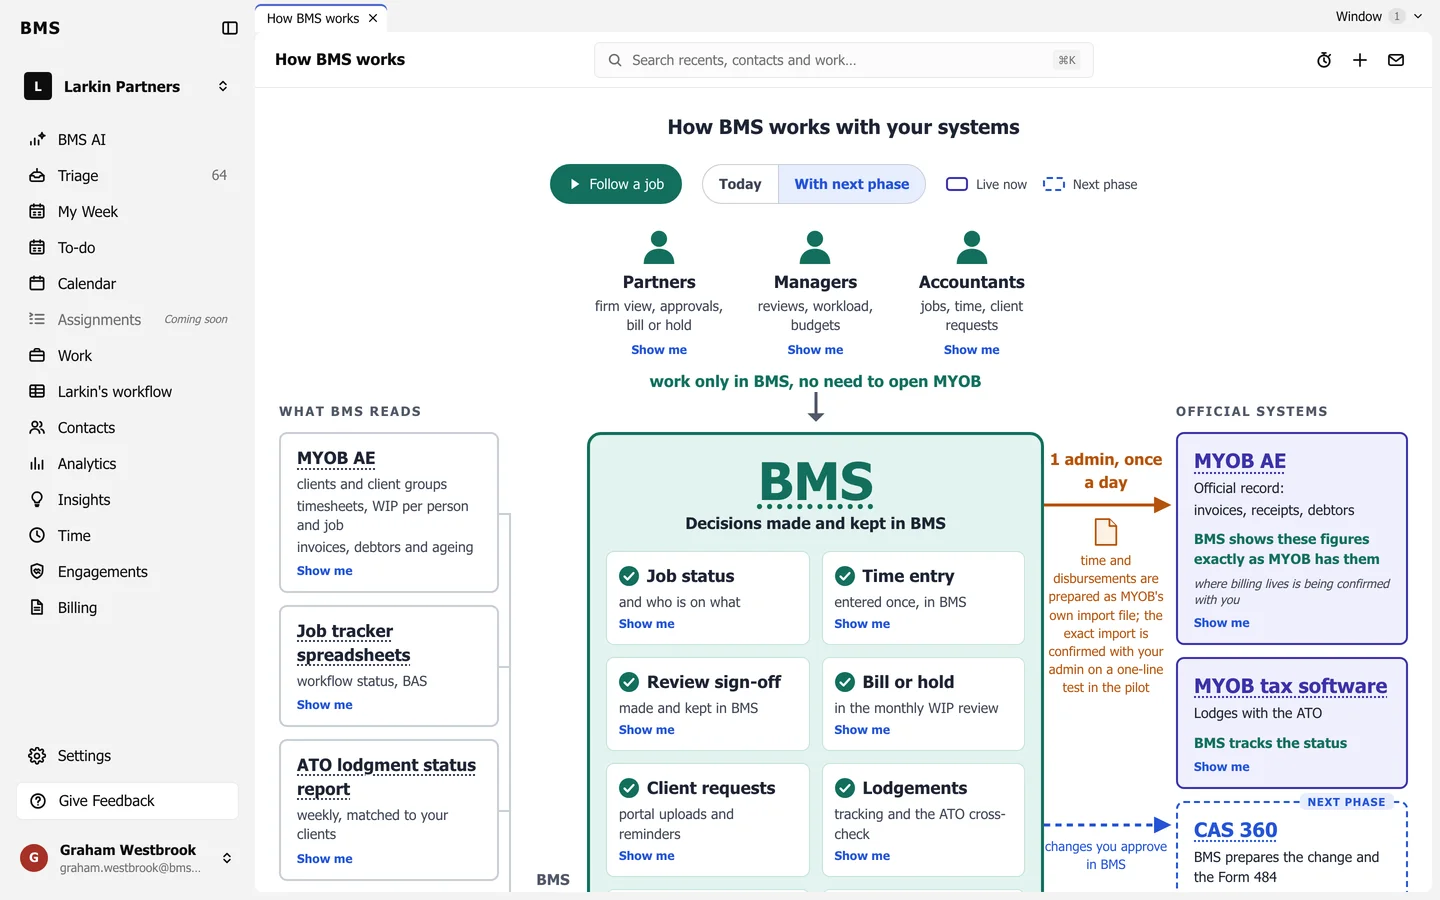Click the Follow a job button
The width and height of the screenshot is (1440, 900).
tap(616, 184)
